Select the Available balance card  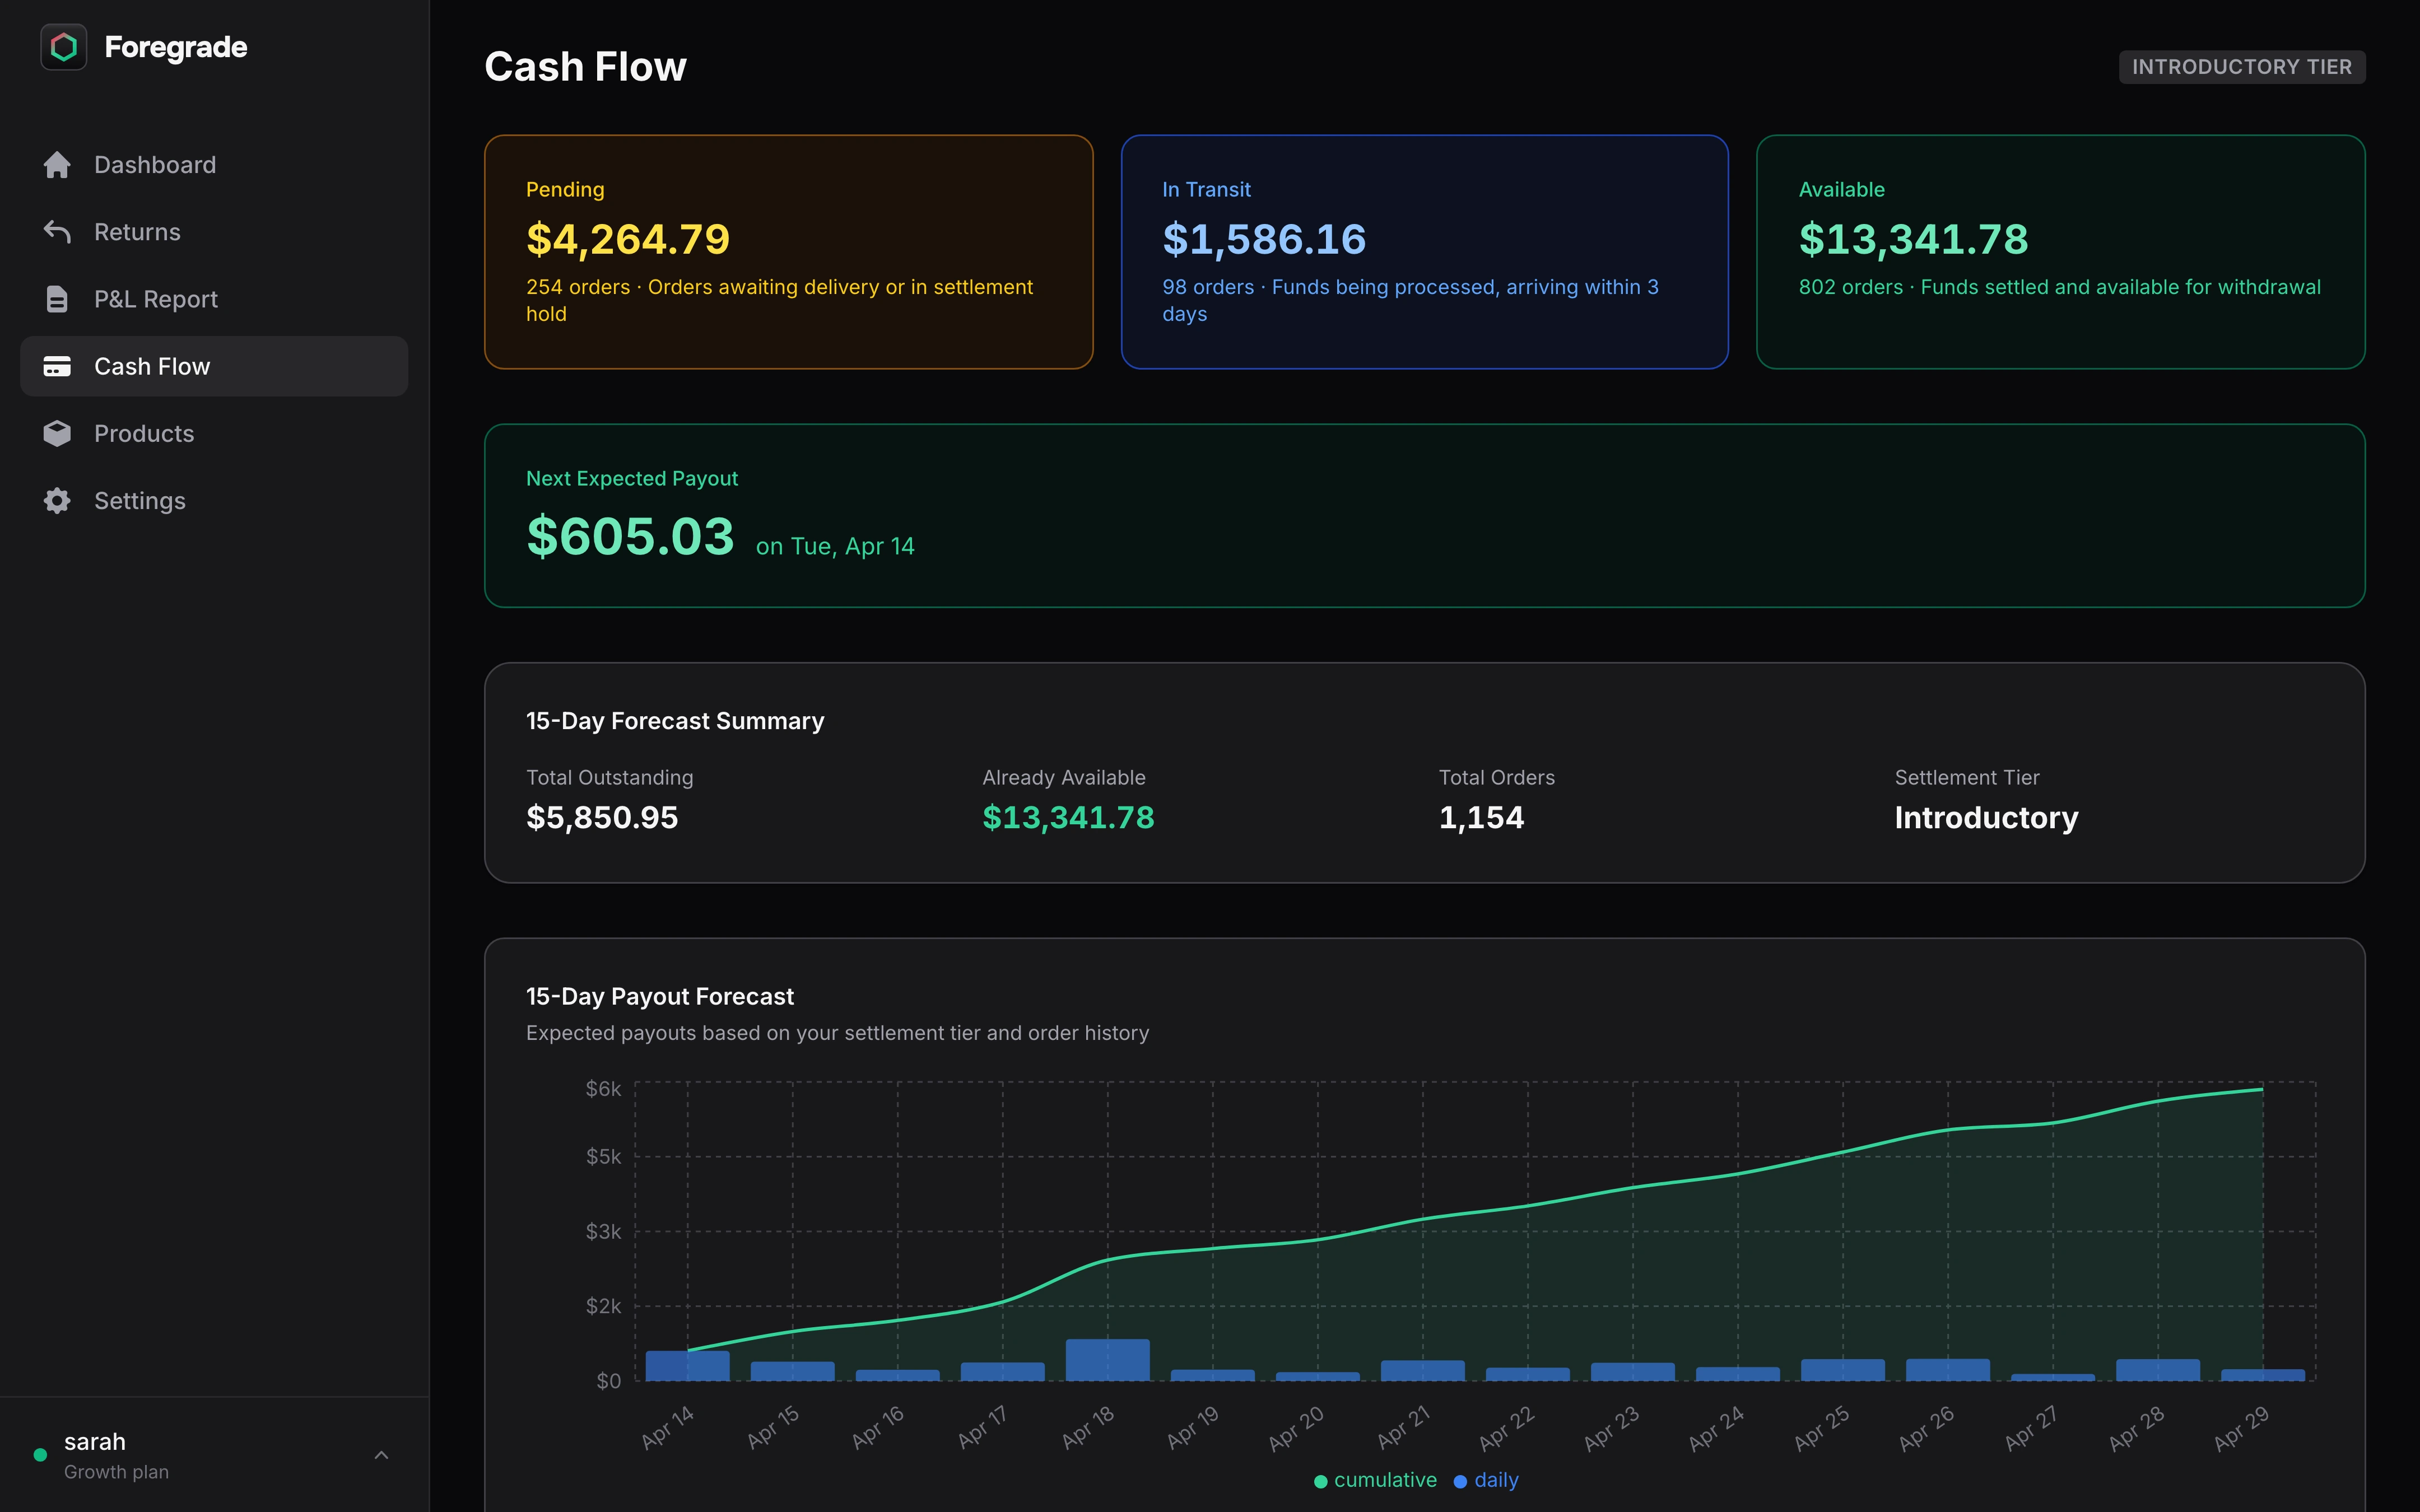click(x=2060, y=251)
